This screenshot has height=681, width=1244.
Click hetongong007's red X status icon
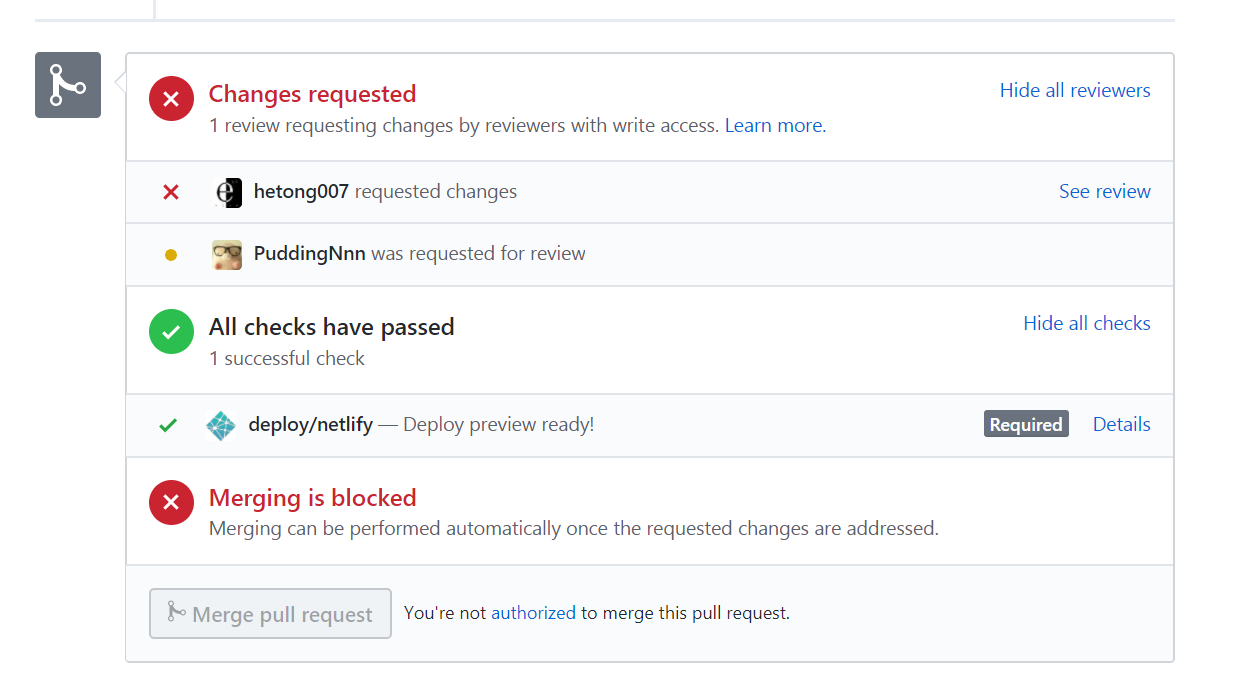pos(171,192)
